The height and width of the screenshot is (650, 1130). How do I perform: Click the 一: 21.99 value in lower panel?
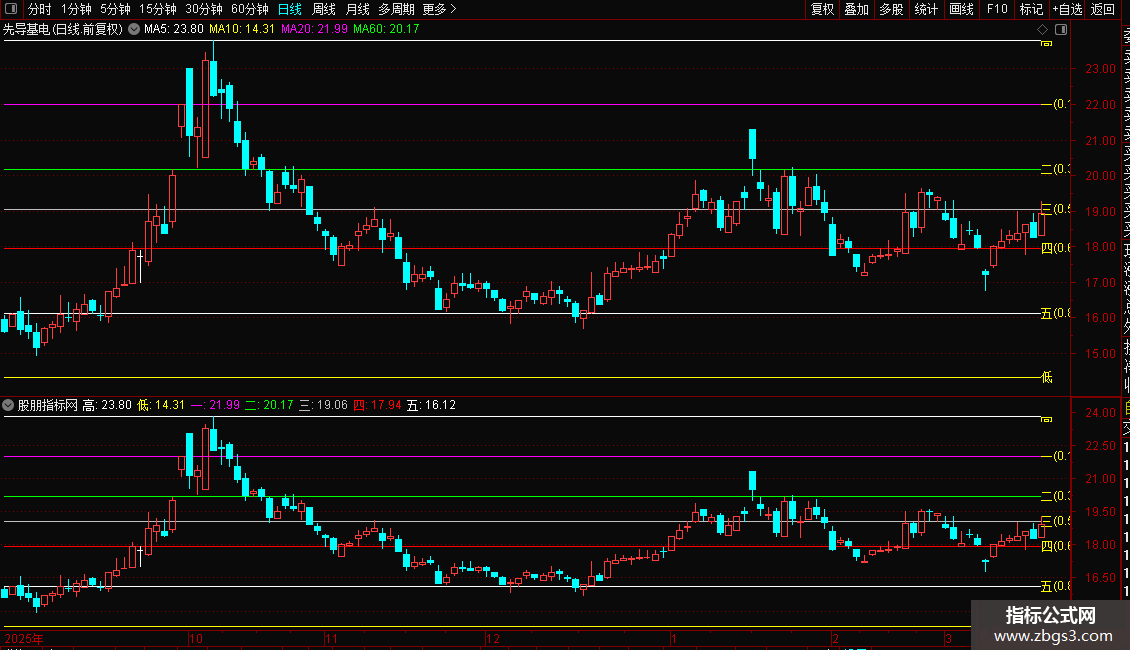pos(215,405)
